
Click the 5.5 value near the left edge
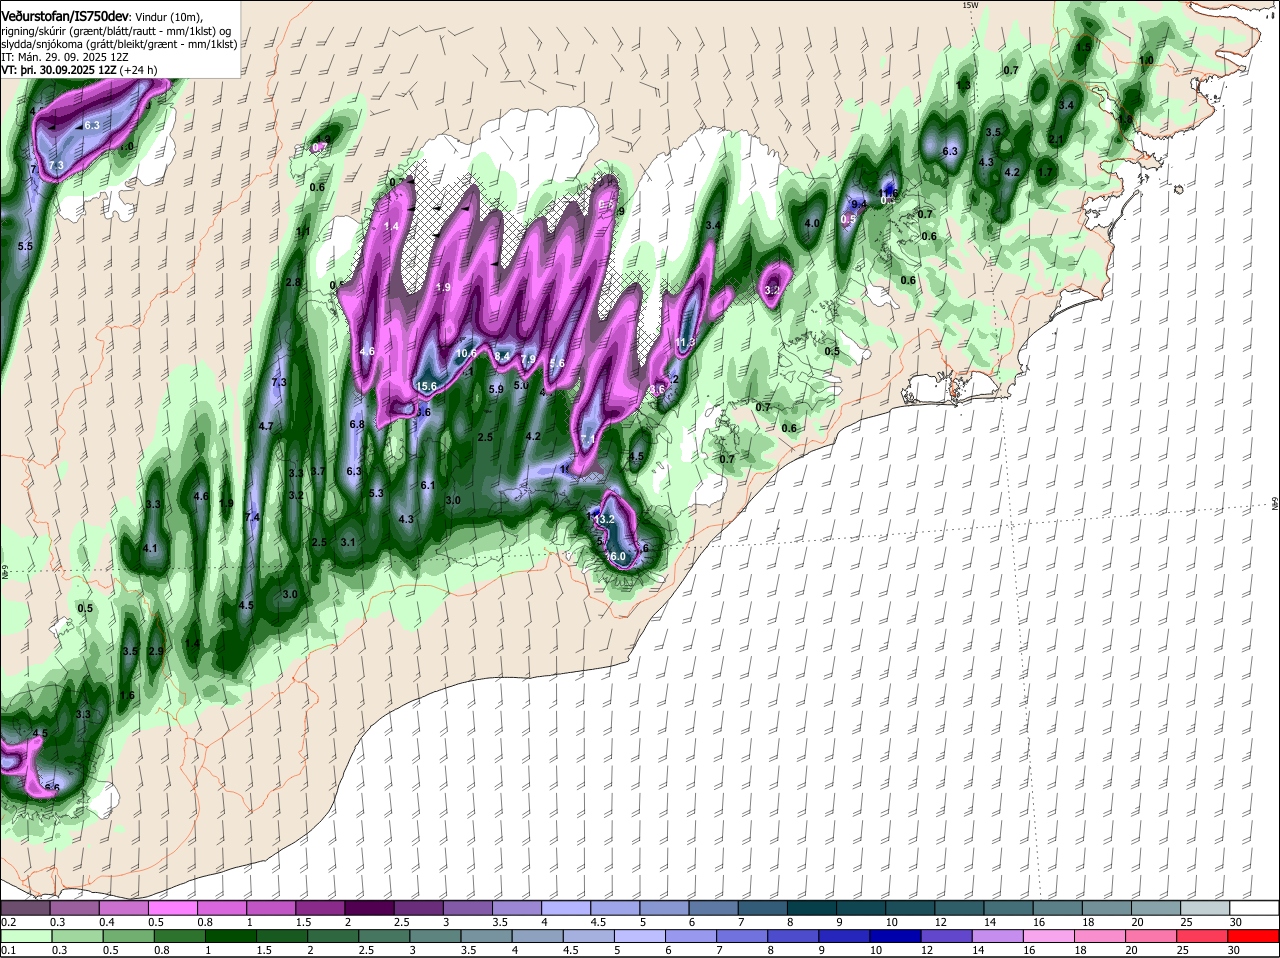pos(25,246)
